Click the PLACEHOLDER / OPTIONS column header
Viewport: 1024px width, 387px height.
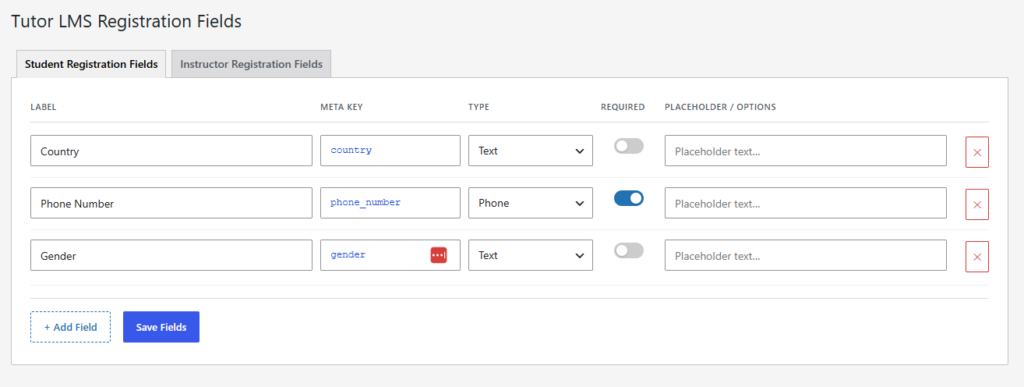tap(720, 107)
